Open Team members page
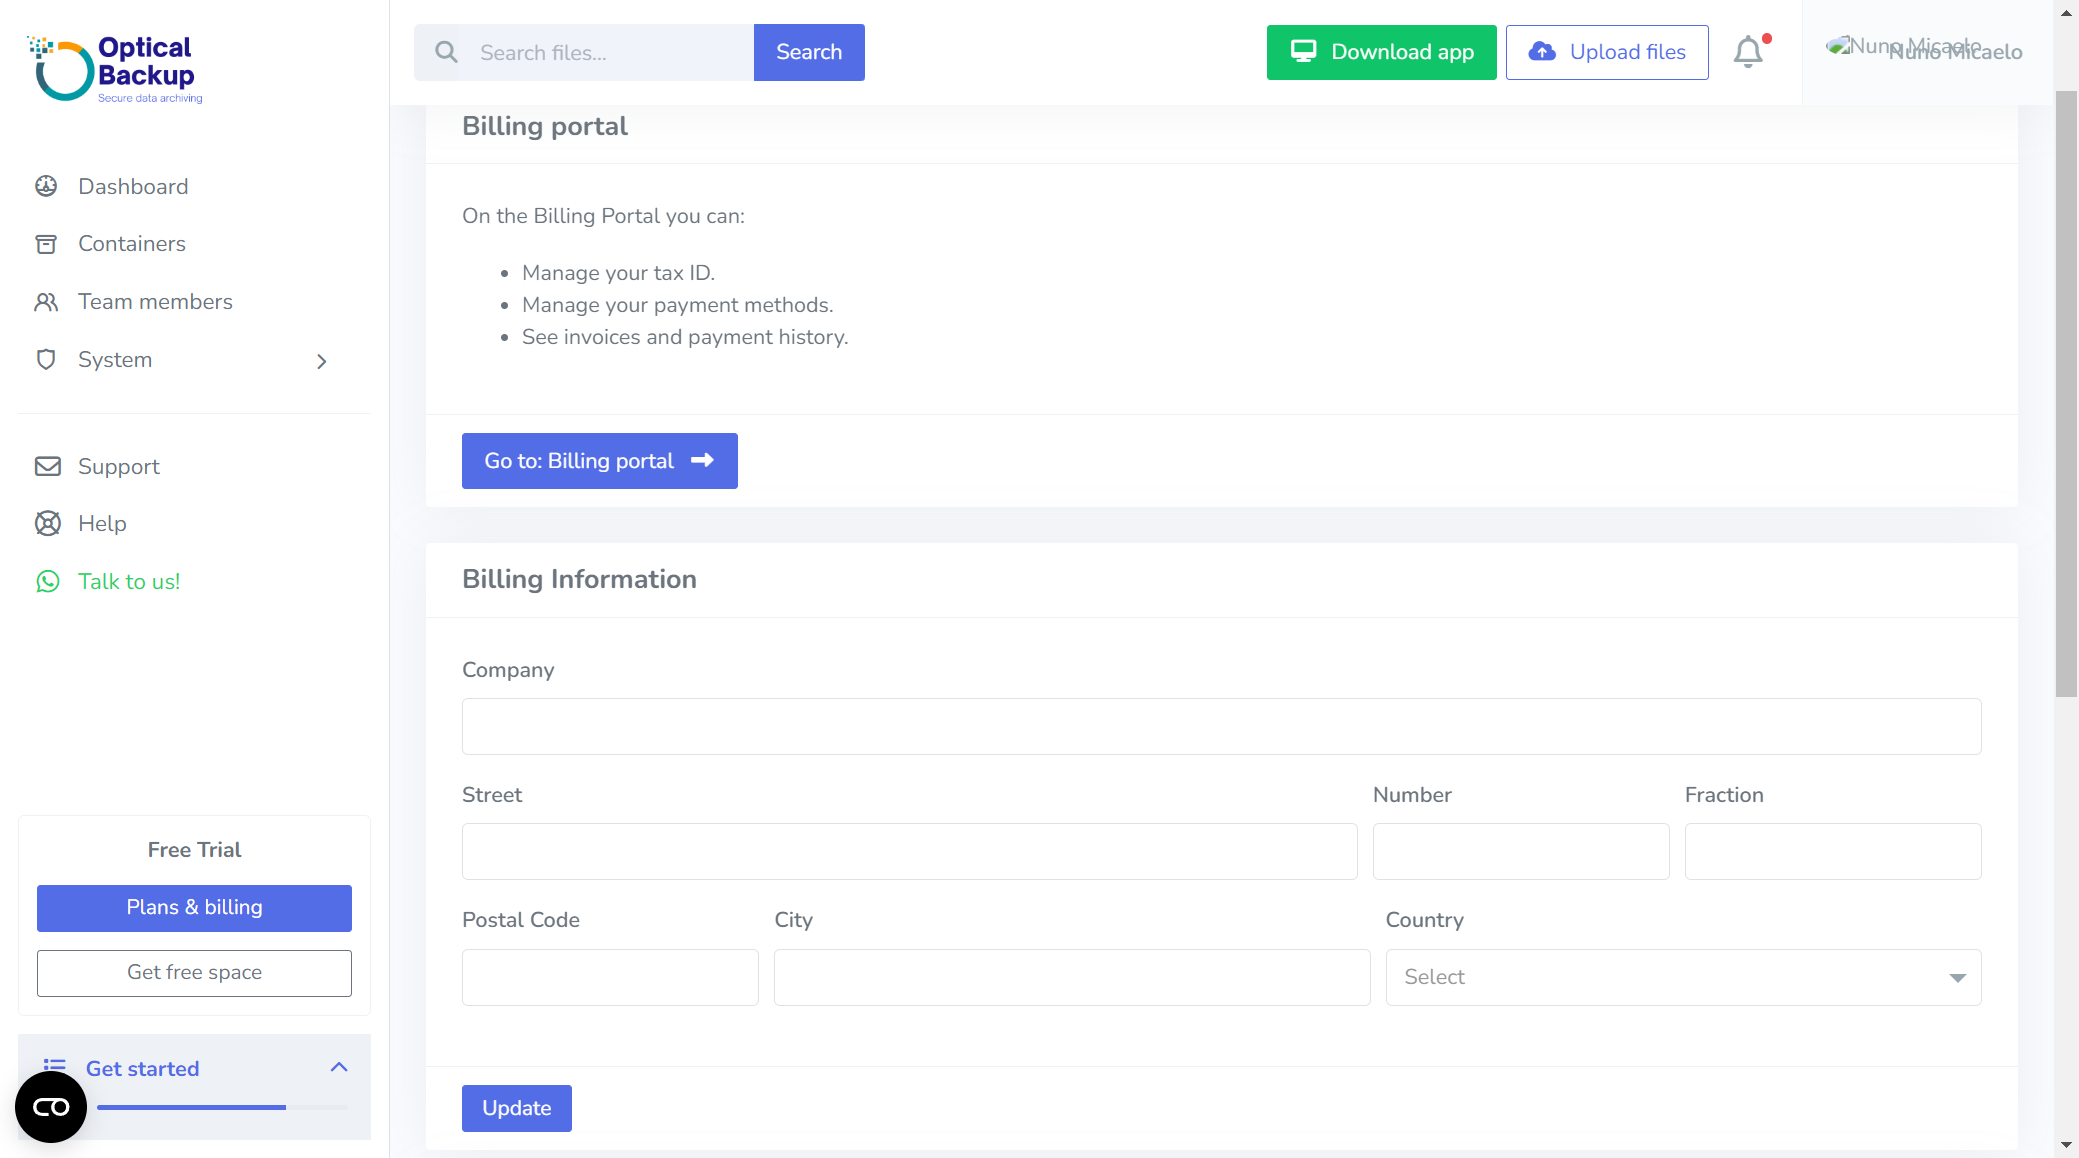 [155, 302]
